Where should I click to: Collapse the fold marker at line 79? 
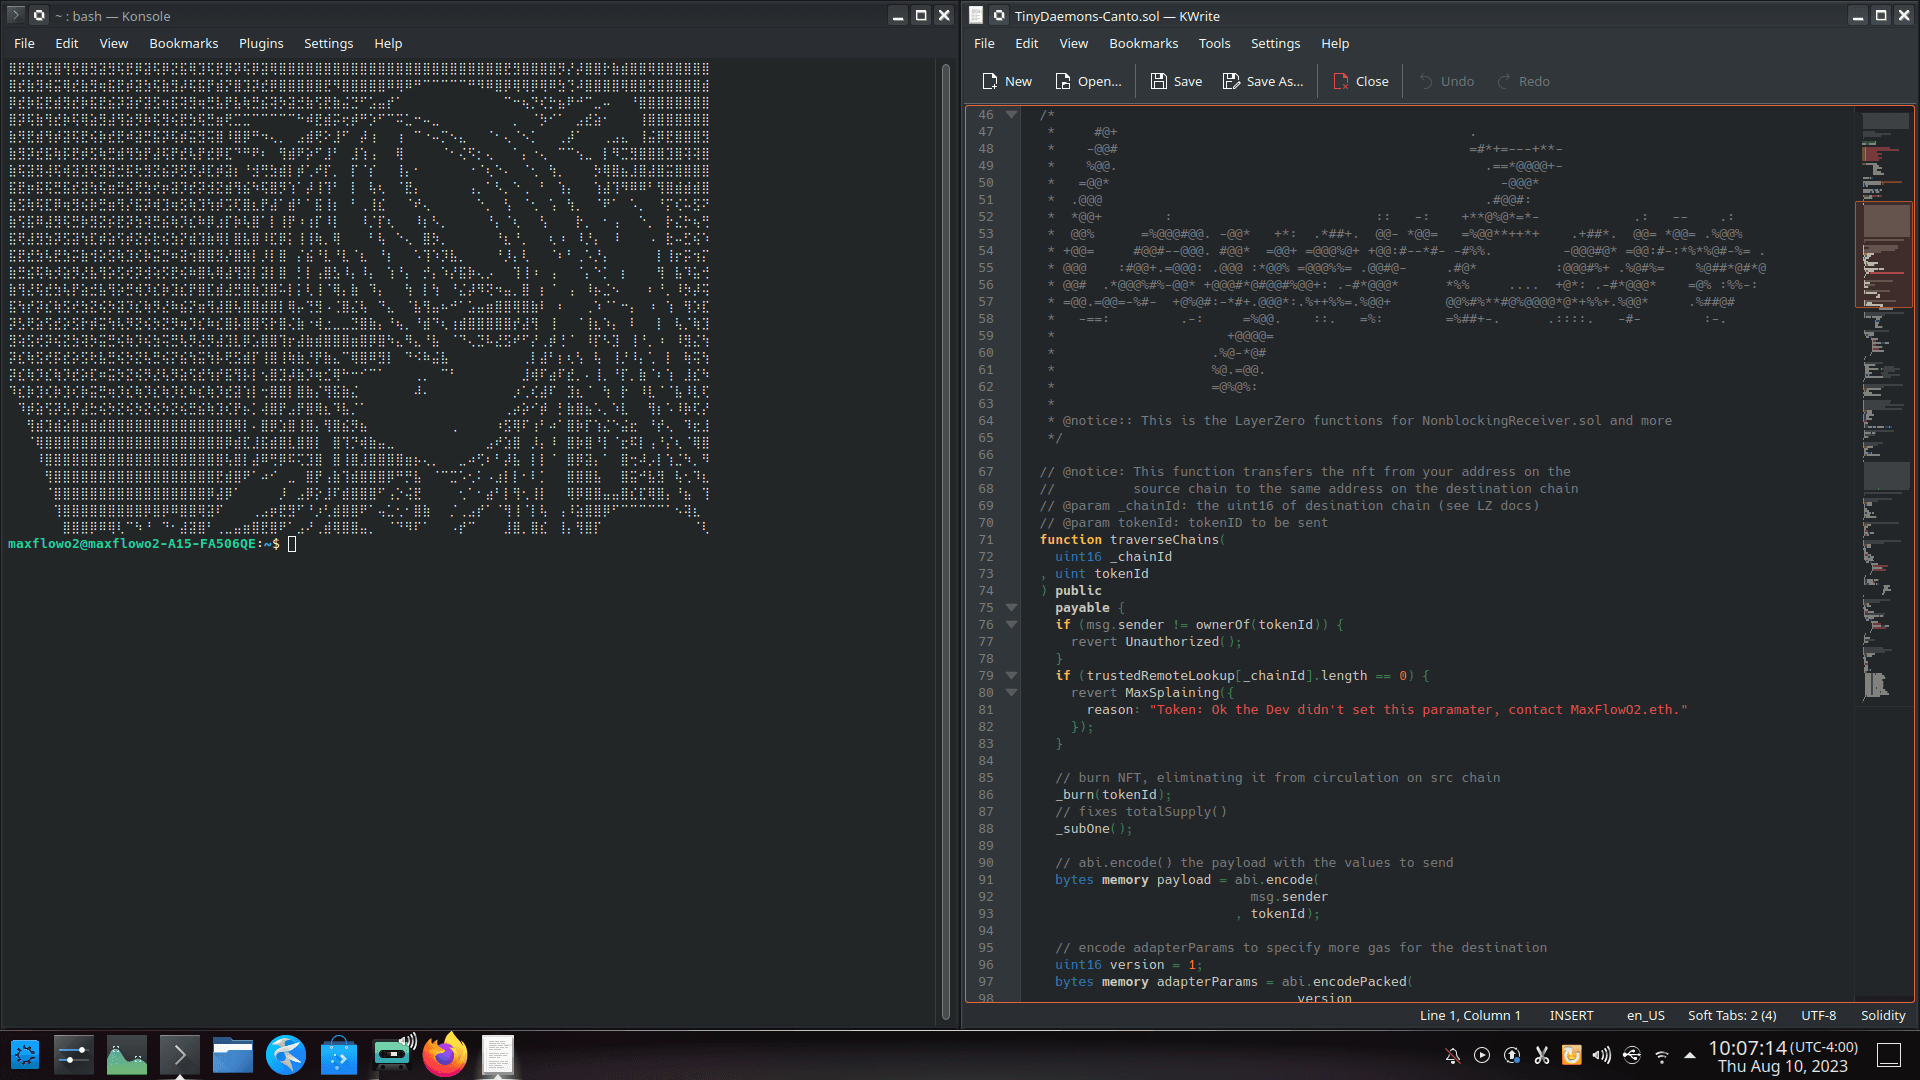point(1011,675)
